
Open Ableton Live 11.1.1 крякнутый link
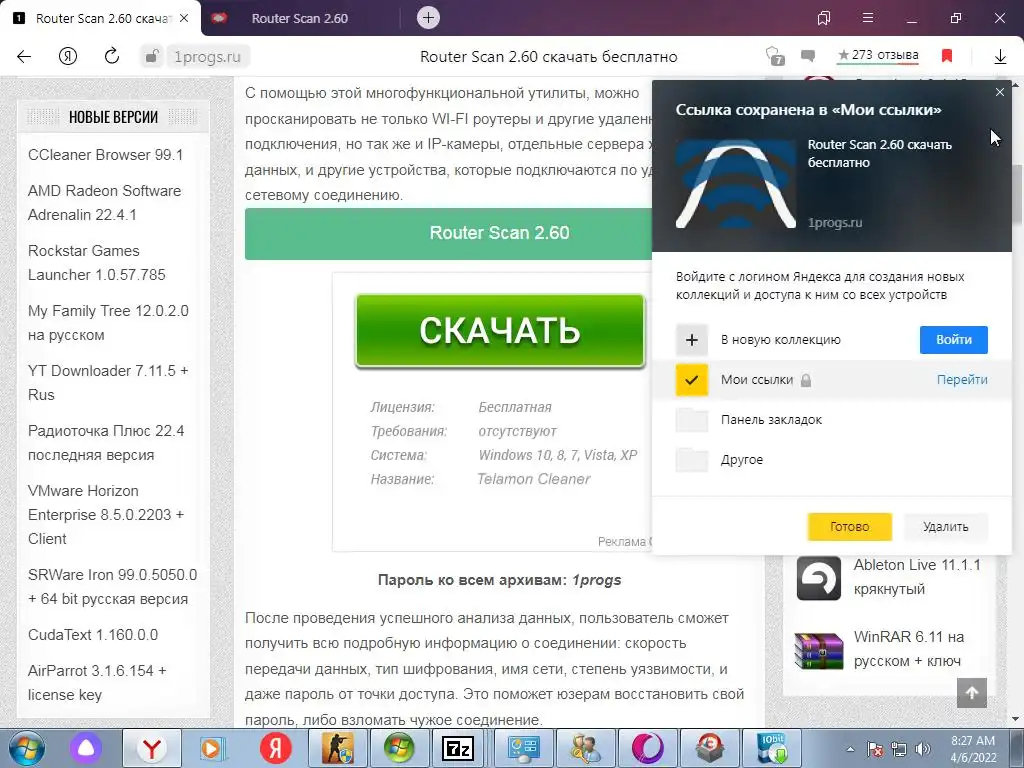click(917, 577)
